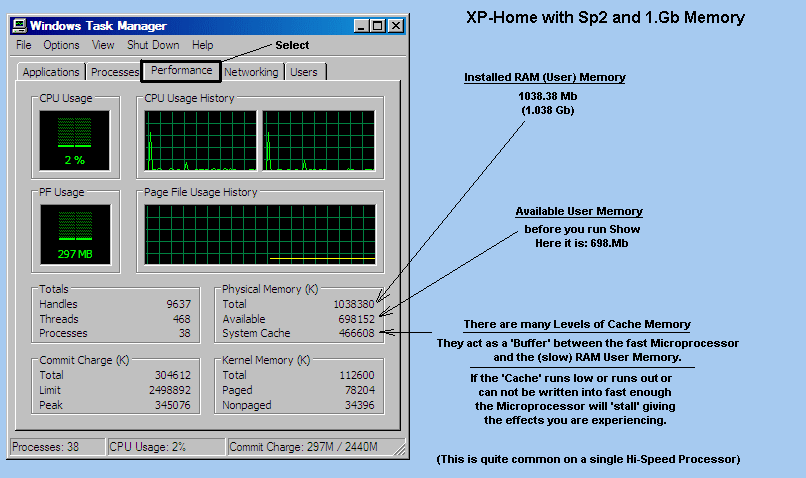Image resolution: width=806 pixels, height=478 pixels.
Task: Switch to the Users tab
Action: (x=304, y=72)
